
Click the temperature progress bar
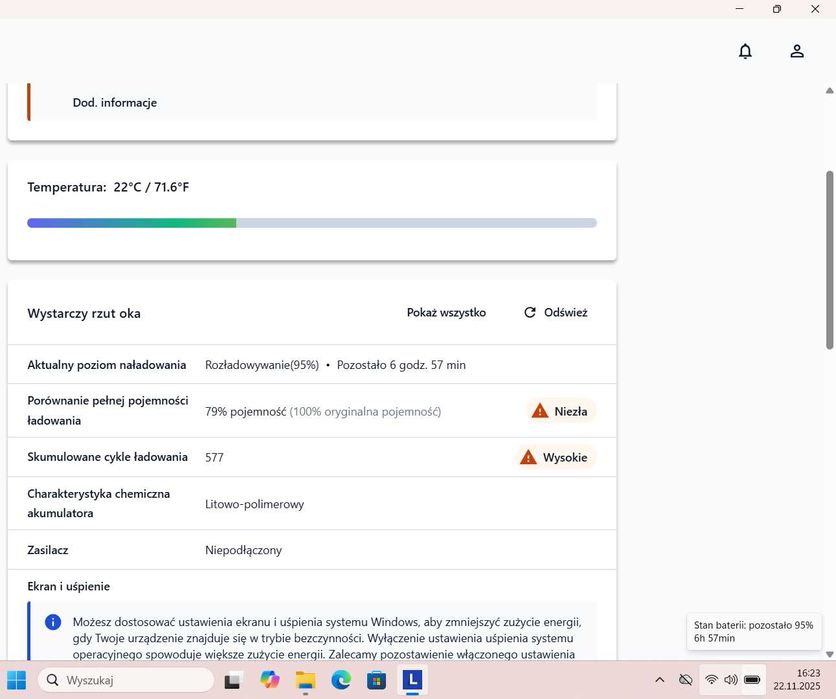tap(312, 223)
